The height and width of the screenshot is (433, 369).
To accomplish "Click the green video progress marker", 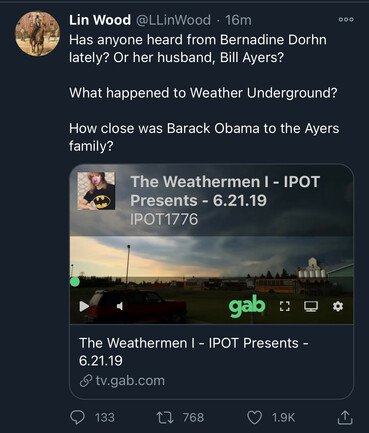I will 75,282.
